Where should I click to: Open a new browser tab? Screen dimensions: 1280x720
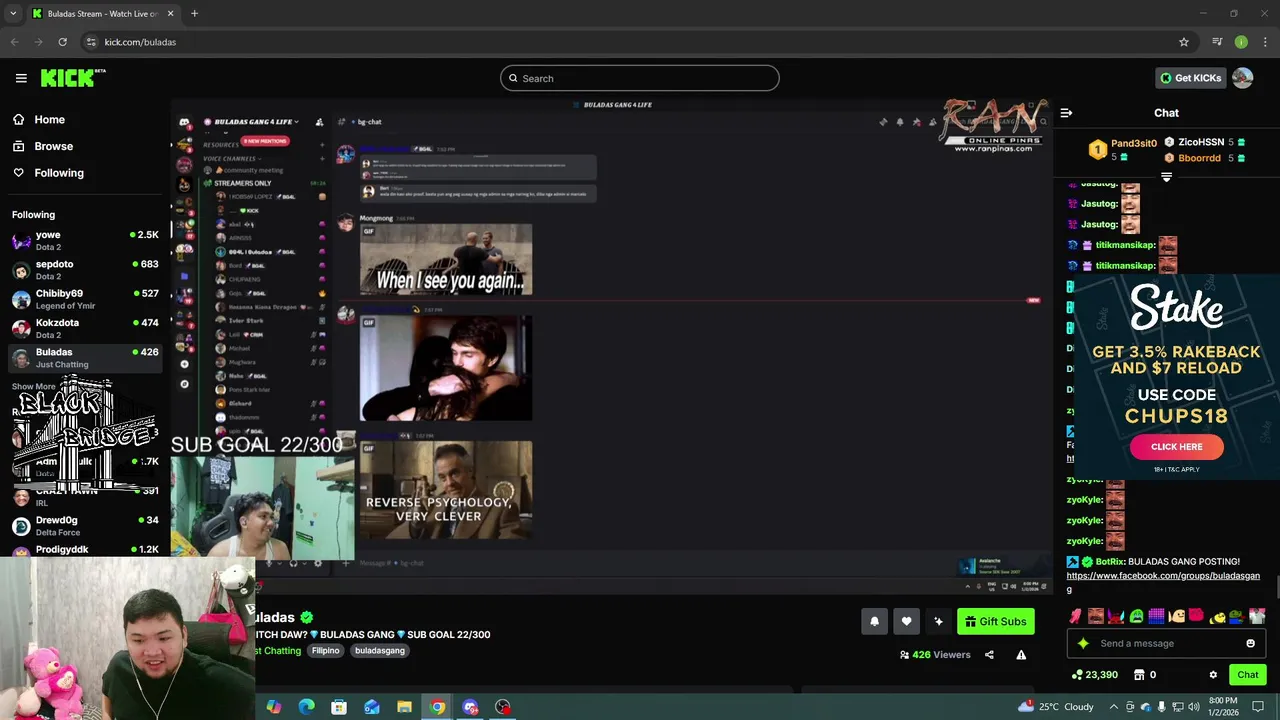(x=194, y=13)
